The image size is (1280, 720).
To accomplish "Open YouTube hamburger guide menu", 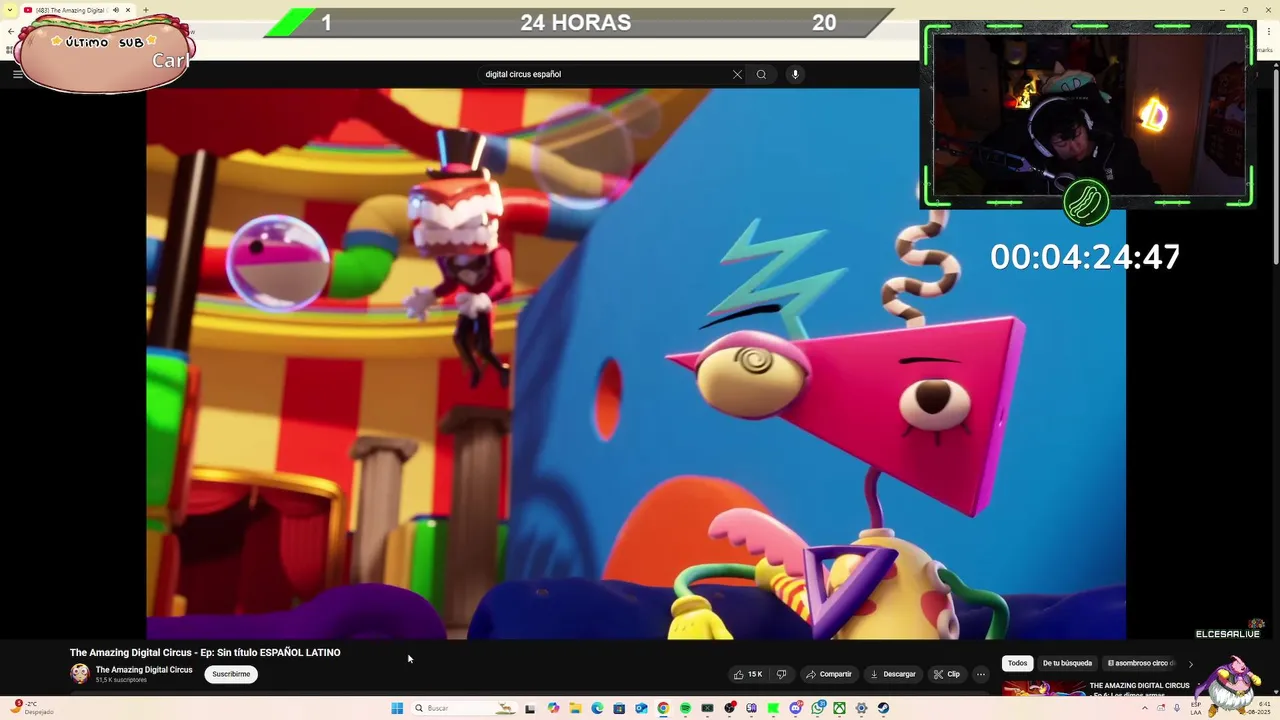I will point(17,74).
